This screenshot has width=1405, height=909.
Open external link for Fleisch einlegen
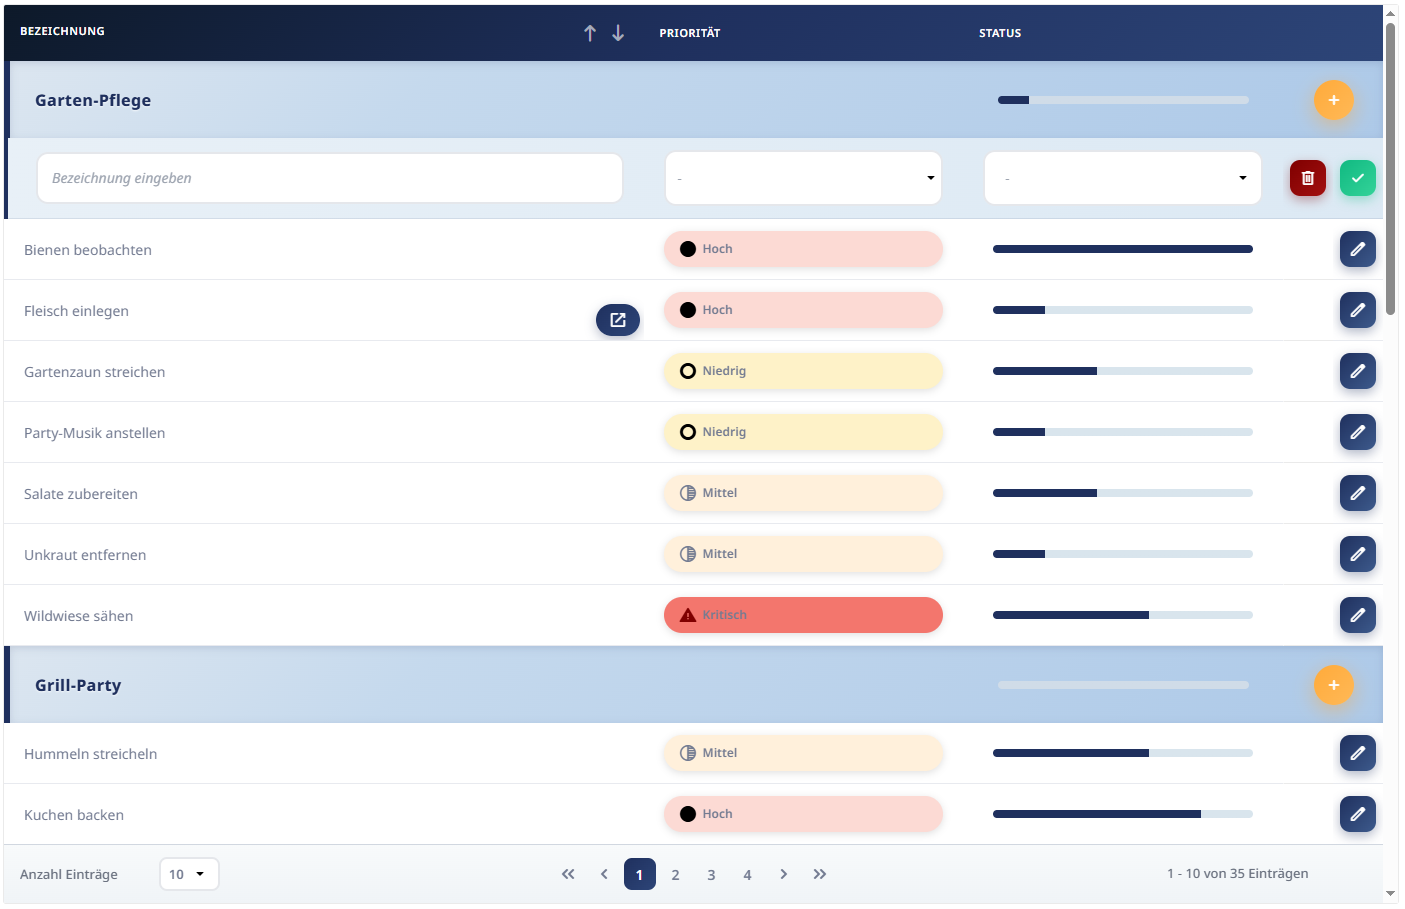tap(618, 320)
